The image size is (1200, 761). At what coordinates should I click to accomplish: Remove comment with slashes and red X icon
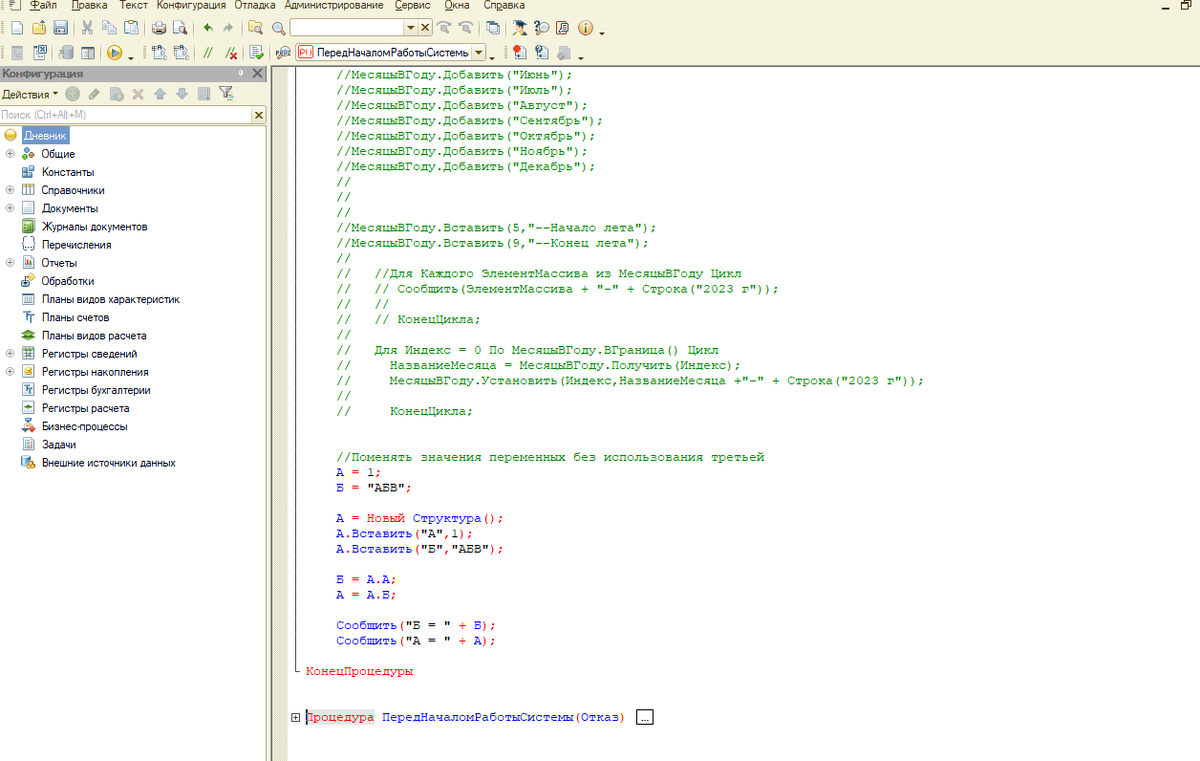[x=230, y=53]
